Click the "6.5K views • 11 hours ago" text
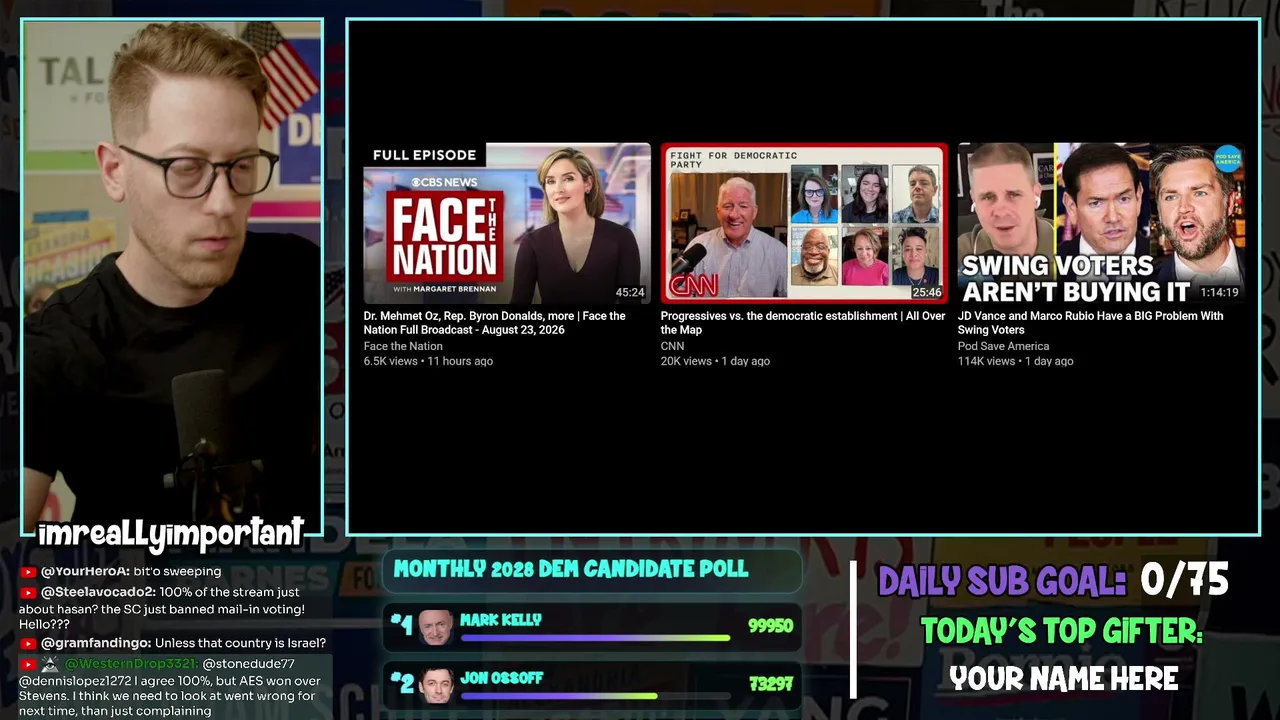1280x720 pixels. click(x=428, y=361)
